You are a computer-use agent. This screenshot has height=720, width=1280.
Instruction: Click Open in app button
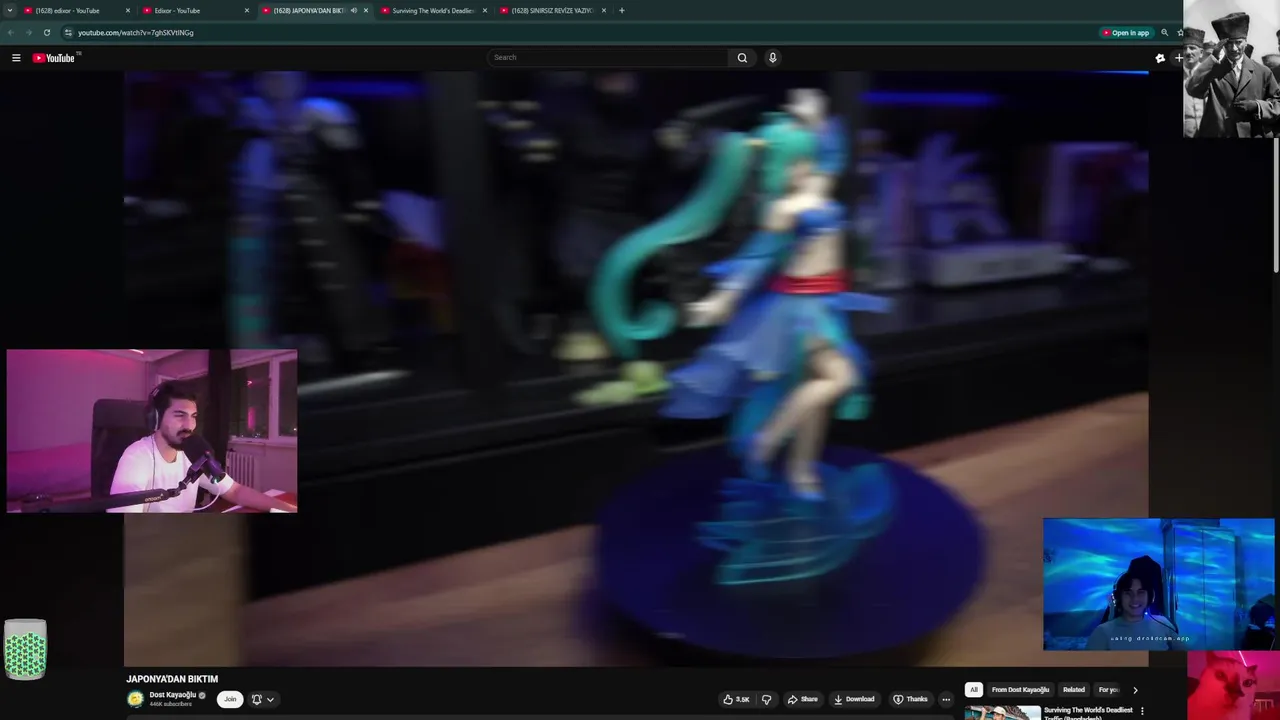pos(1125,33)
